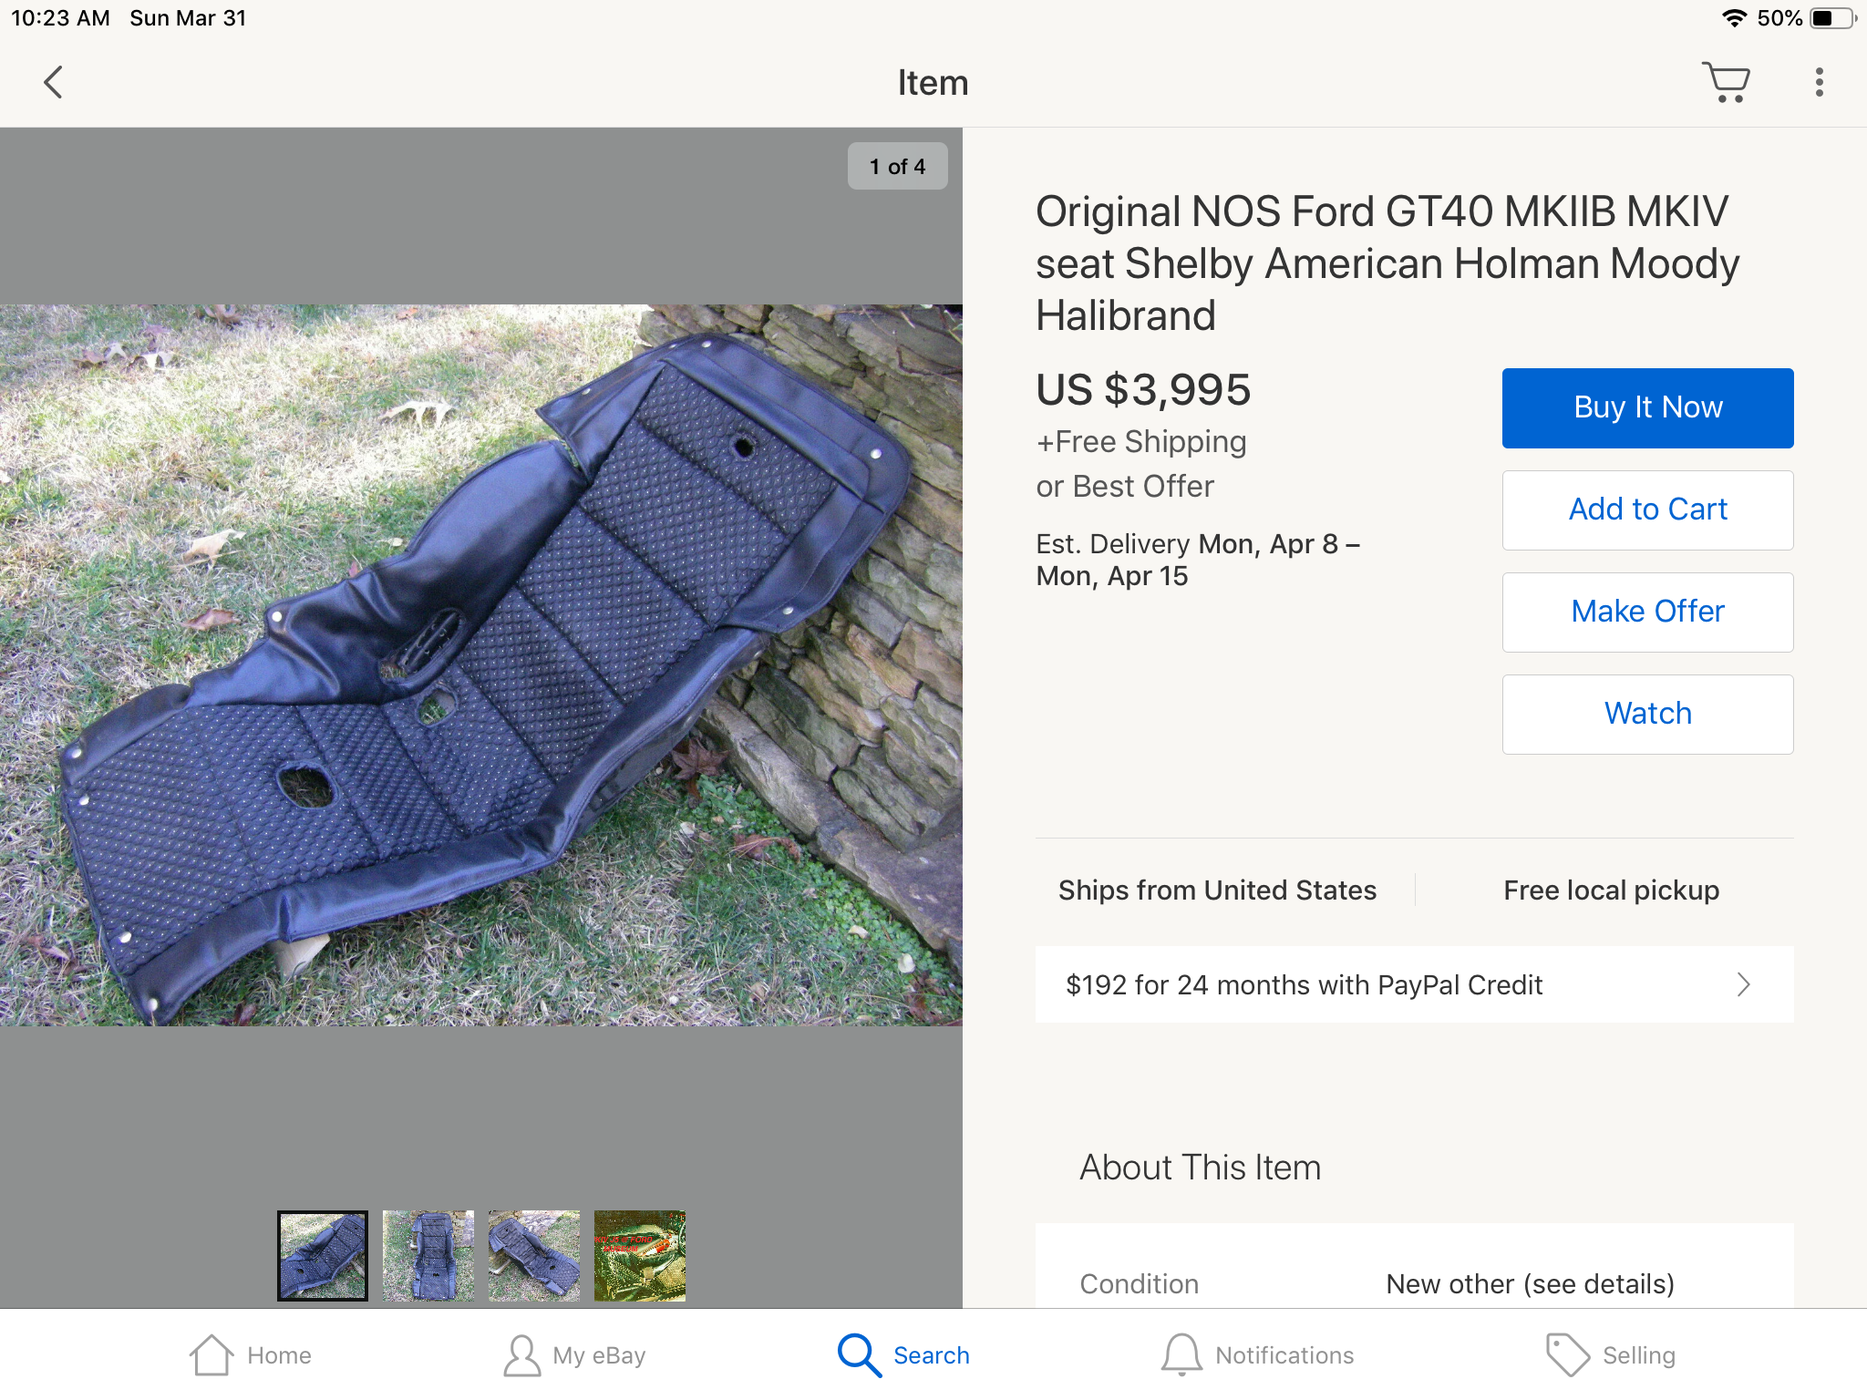The image size is (1867, 1400).
Task: Tap the US $3,995 price
Action: point(1143,390)
